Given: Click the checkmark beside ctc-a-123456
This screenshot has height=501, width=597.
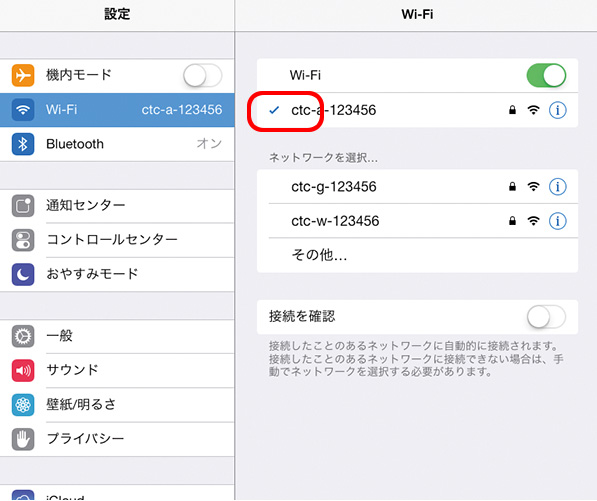Looking at the screenshot, I should 274,110.
